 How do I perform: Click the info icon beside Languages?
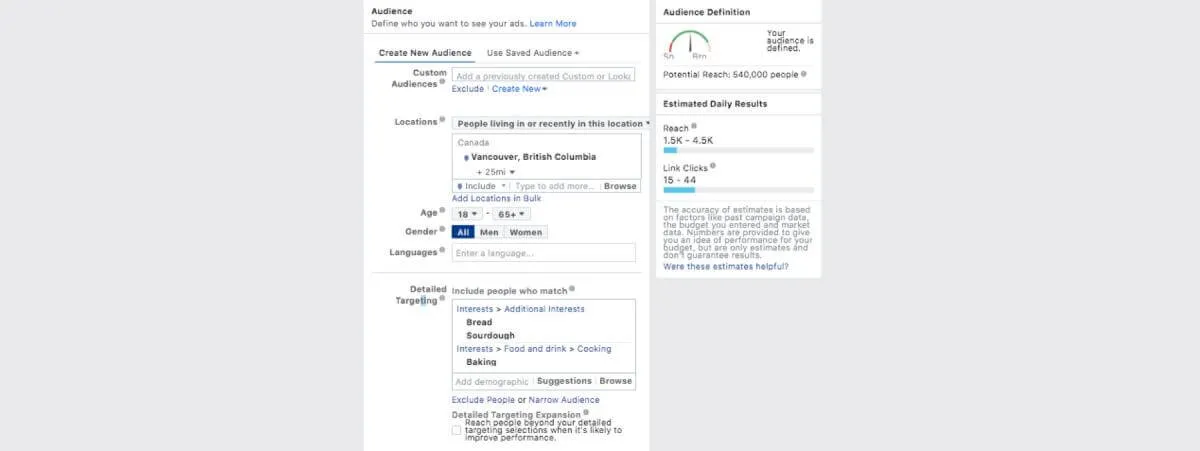tap(443, 252)
